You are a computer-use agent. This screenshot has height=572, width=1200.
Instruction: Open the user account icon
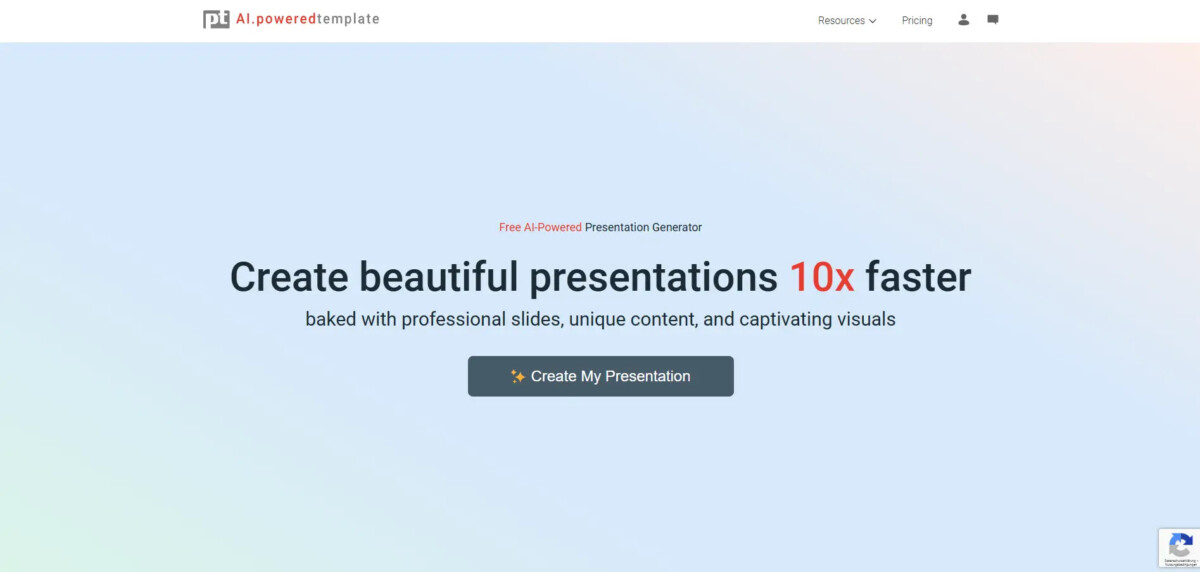coord(964,19)
